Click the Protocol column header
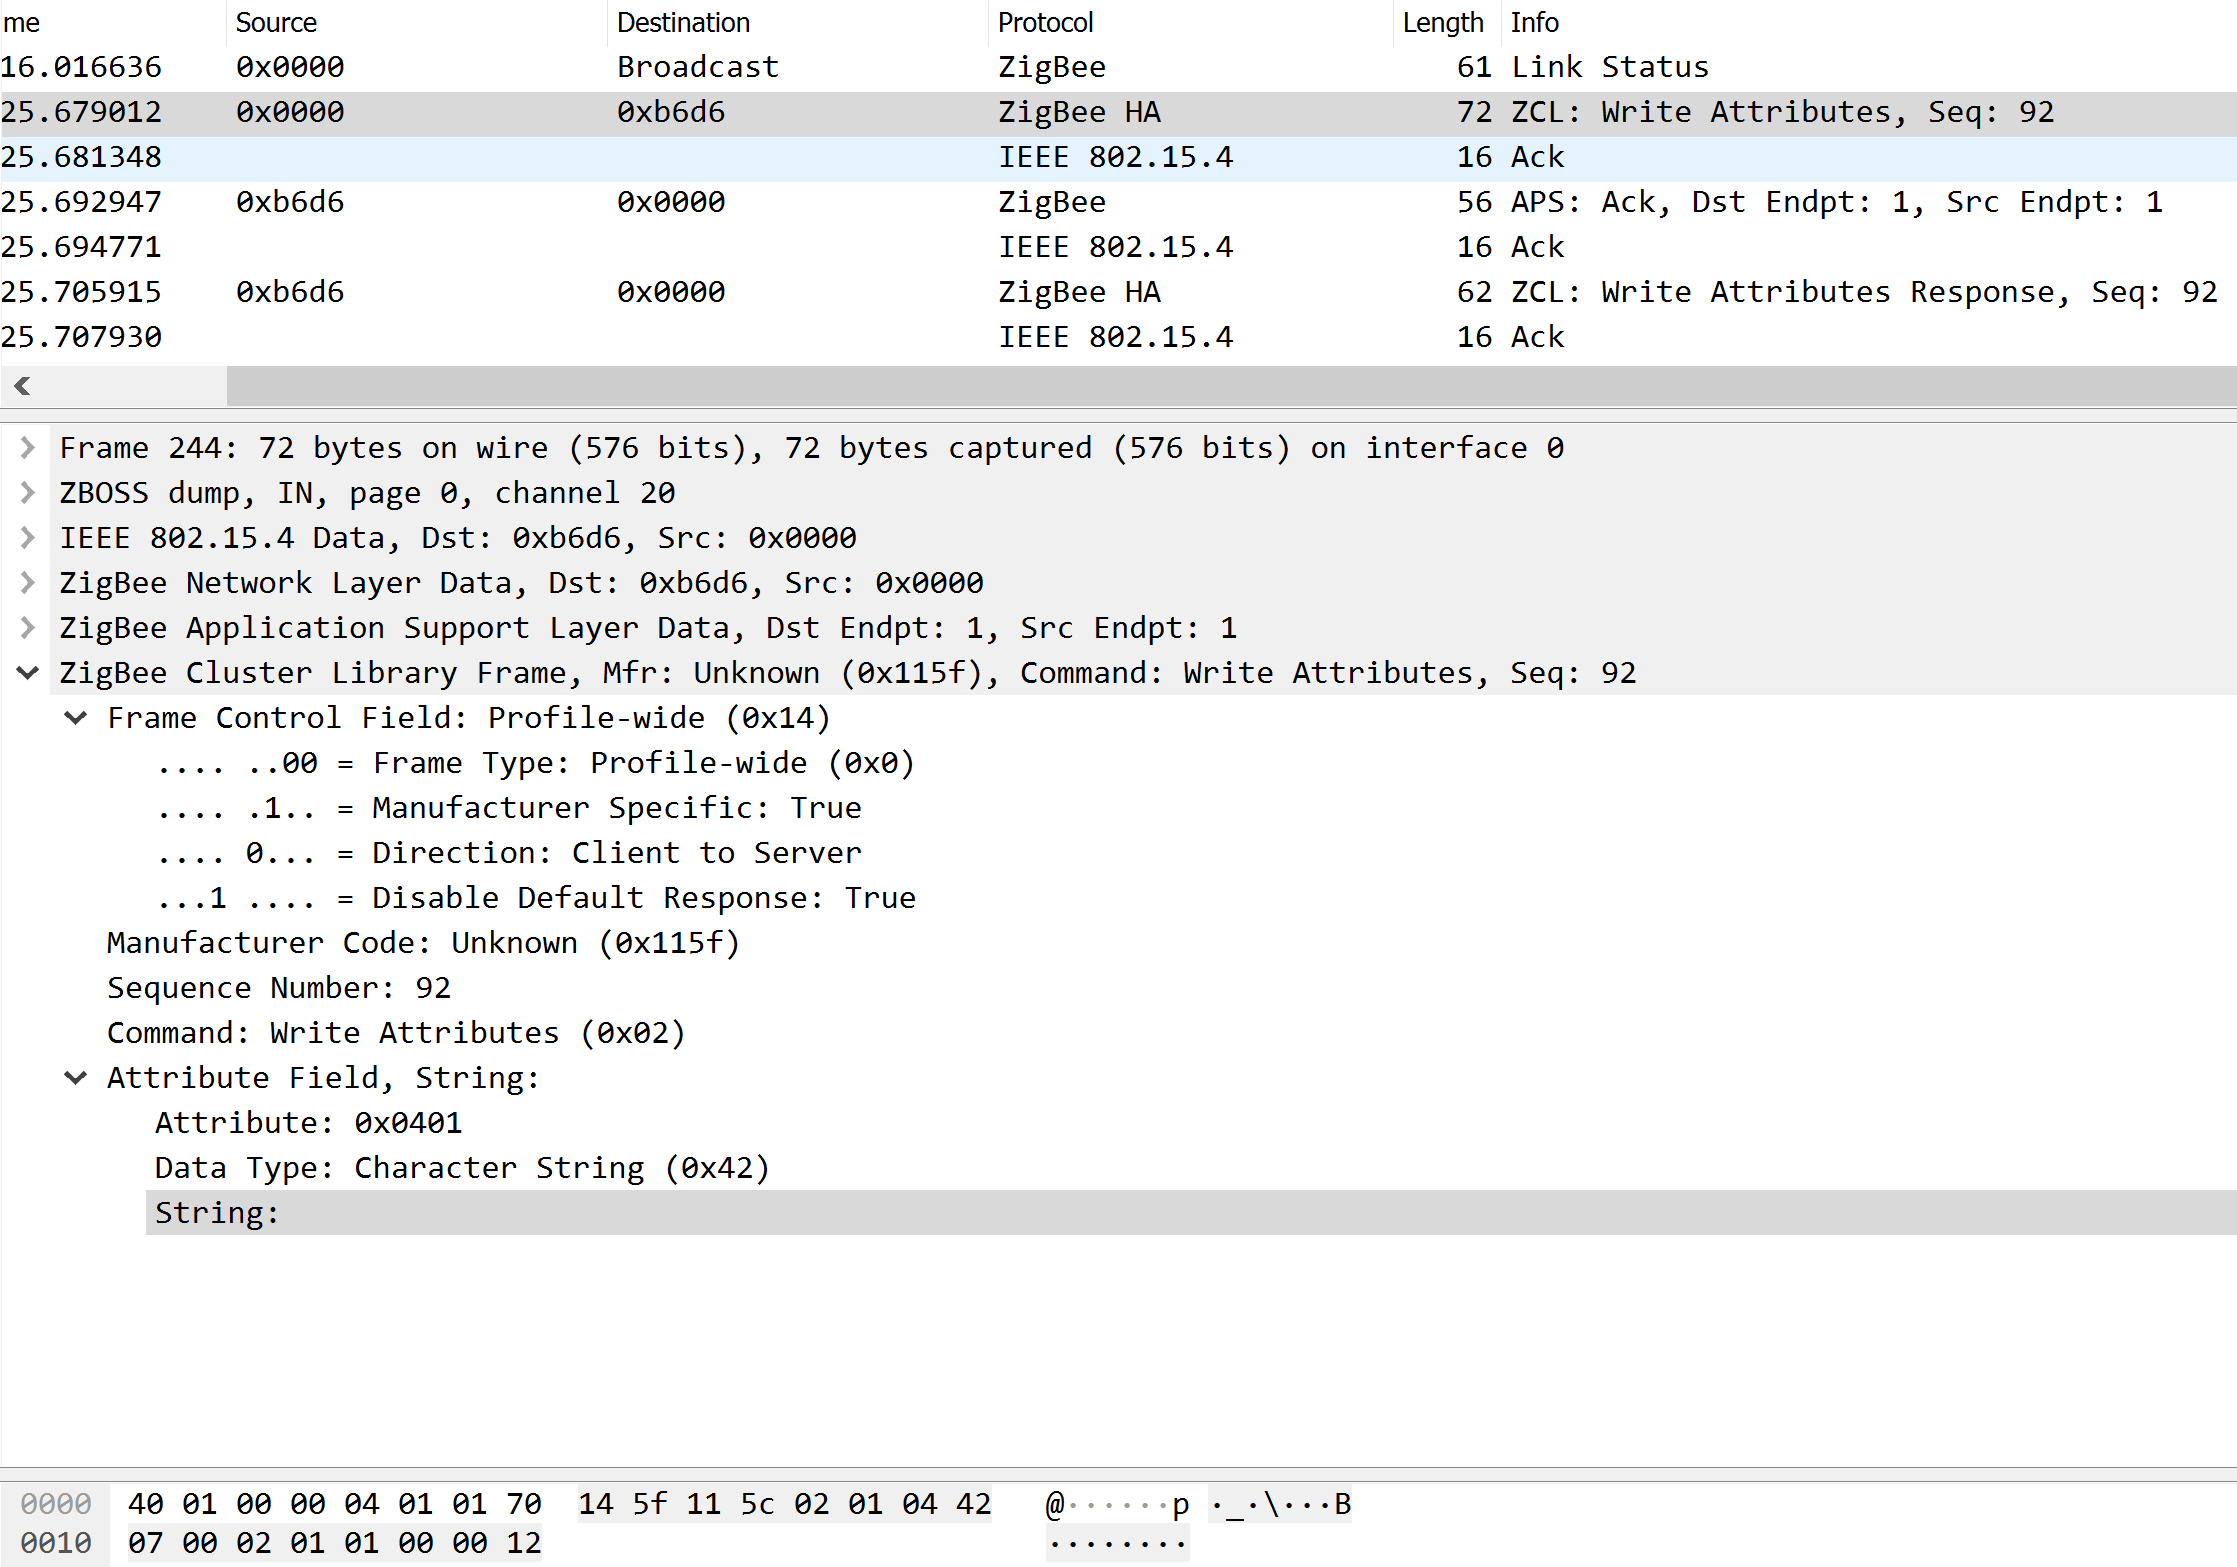2237x1567 pixels. [x=1045, y=22]
